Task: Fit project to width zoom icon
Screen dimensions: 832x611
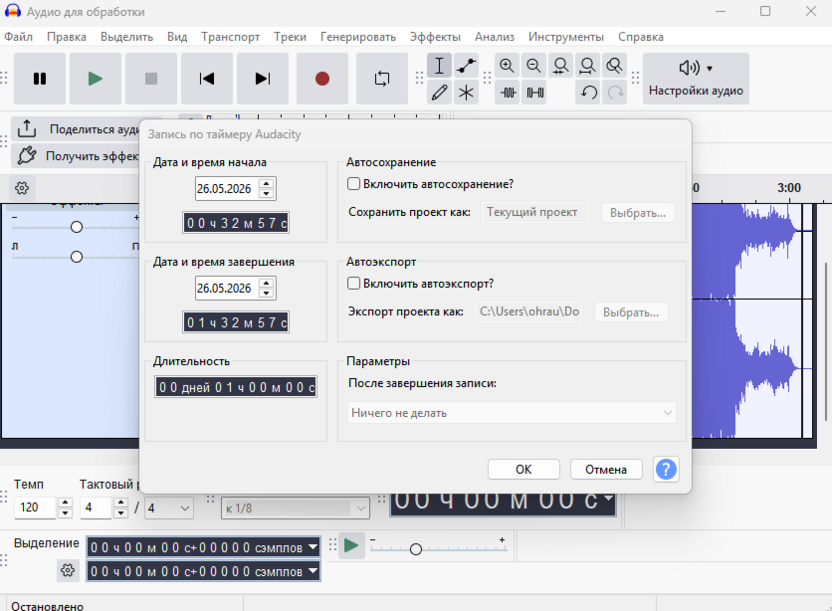Action: [587, 66]
